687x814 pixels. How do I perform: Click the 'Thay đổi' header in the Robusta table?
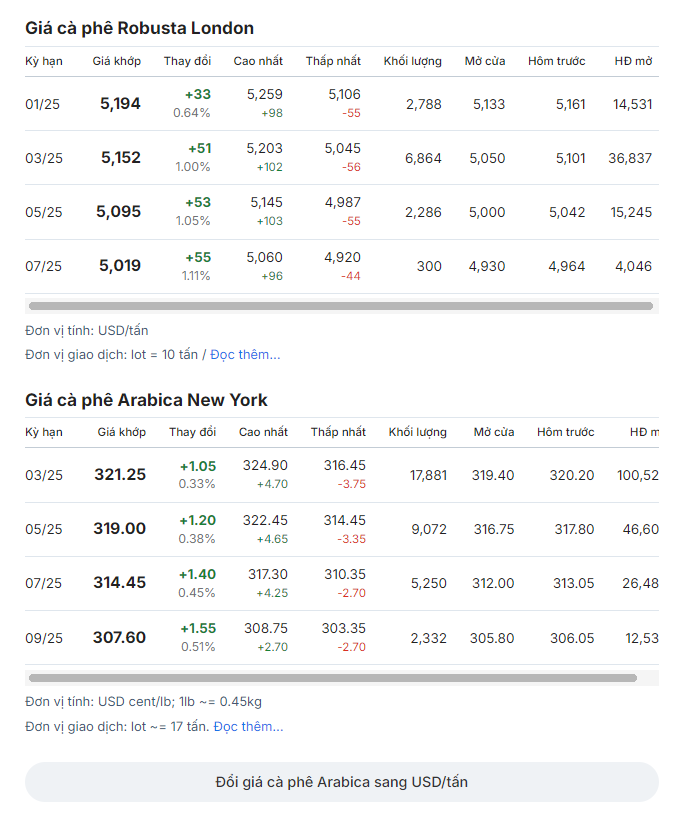click(x=187, y=62)
